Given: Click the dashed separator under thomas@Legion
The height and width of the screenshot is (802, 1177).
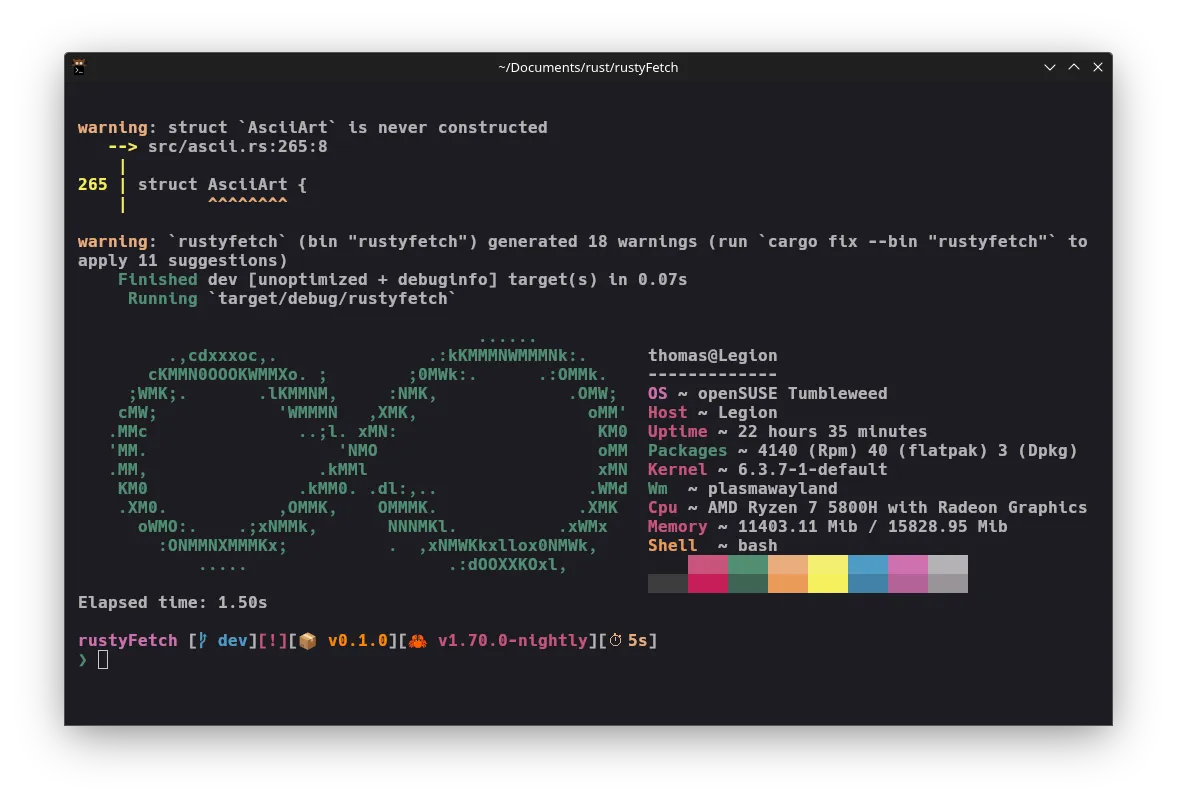Looking at the screenshot, I should [712, 375].
